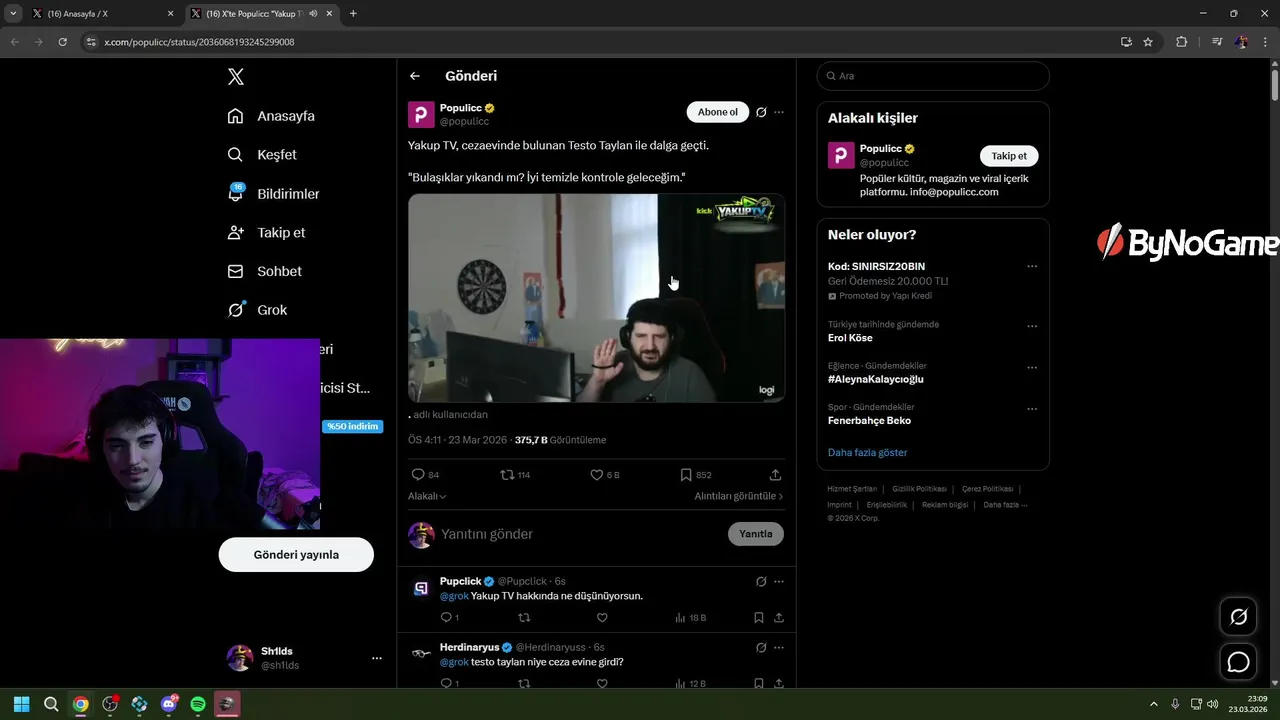Image resolution: width=1280 pixels, height=720 pixels.
Task: Open floating chat messages button
Action: click(x=1238, y=662)
